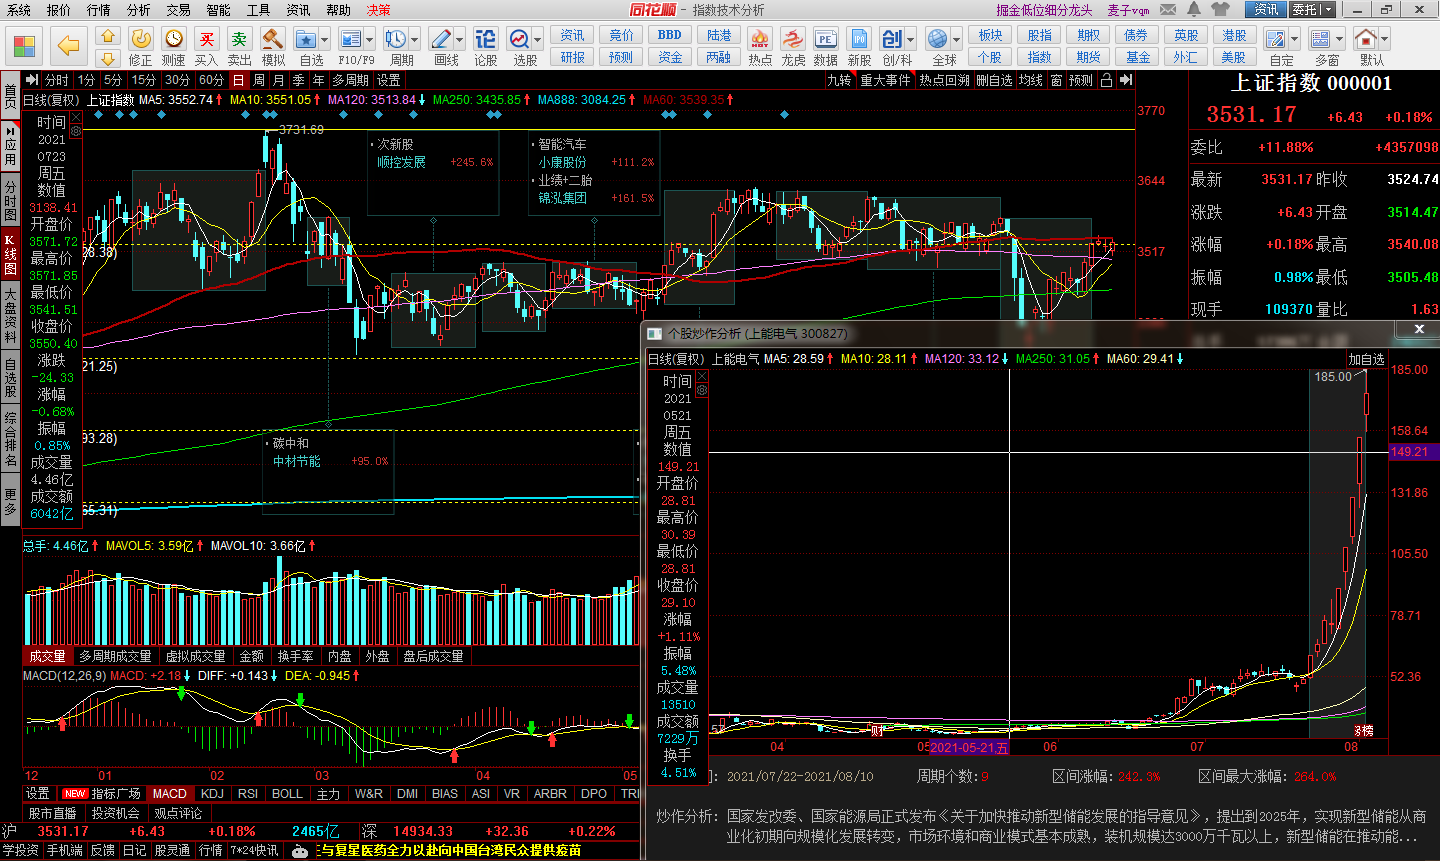This screenshot has width=1440, height=861.
Task: Open the 全球 global markets globe icon
Action: coord(938,39)
